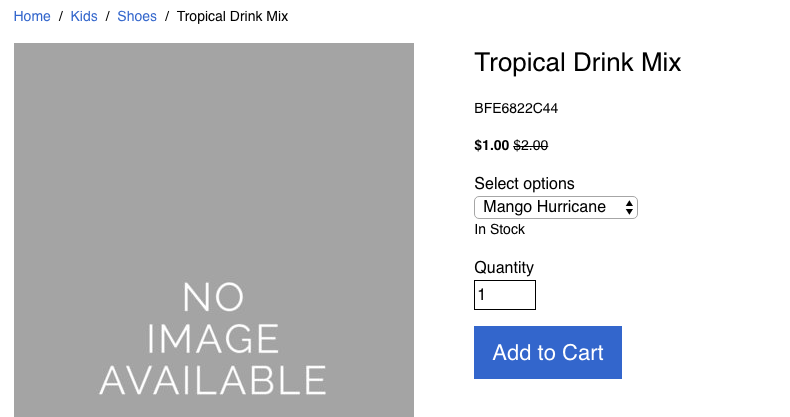This screenshot has width=790, height=417.
Task: Click the crossed-out $2.00 original price
Action: (531, 146)
